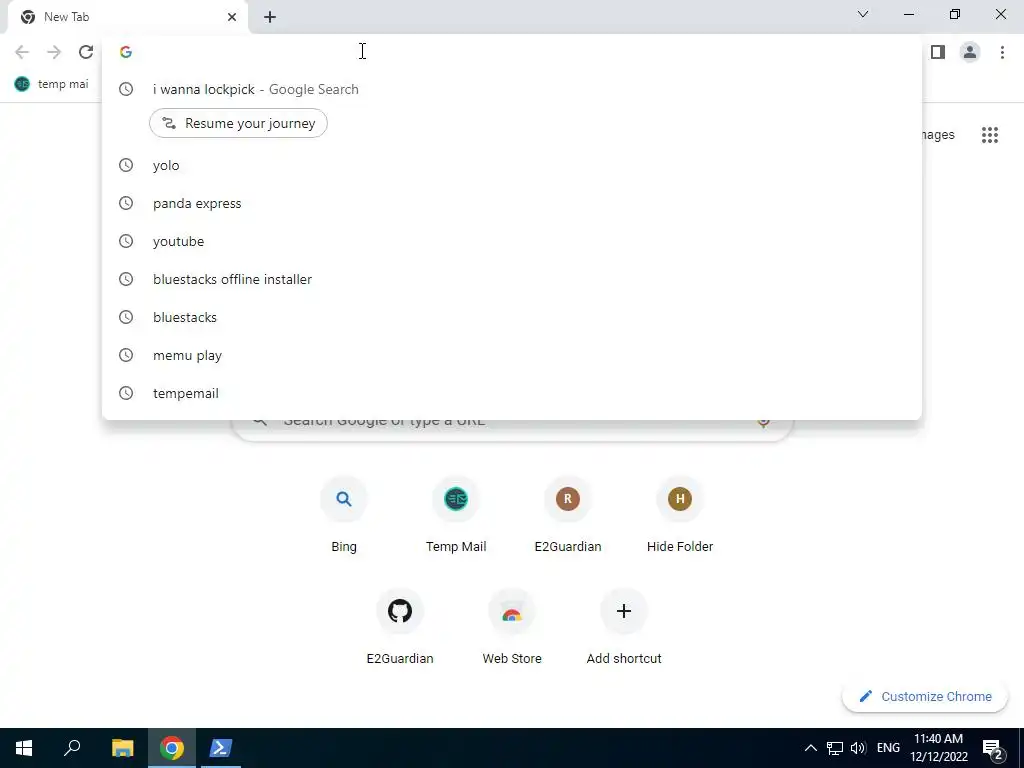Go forward using the forward arrow

[54, 52]
